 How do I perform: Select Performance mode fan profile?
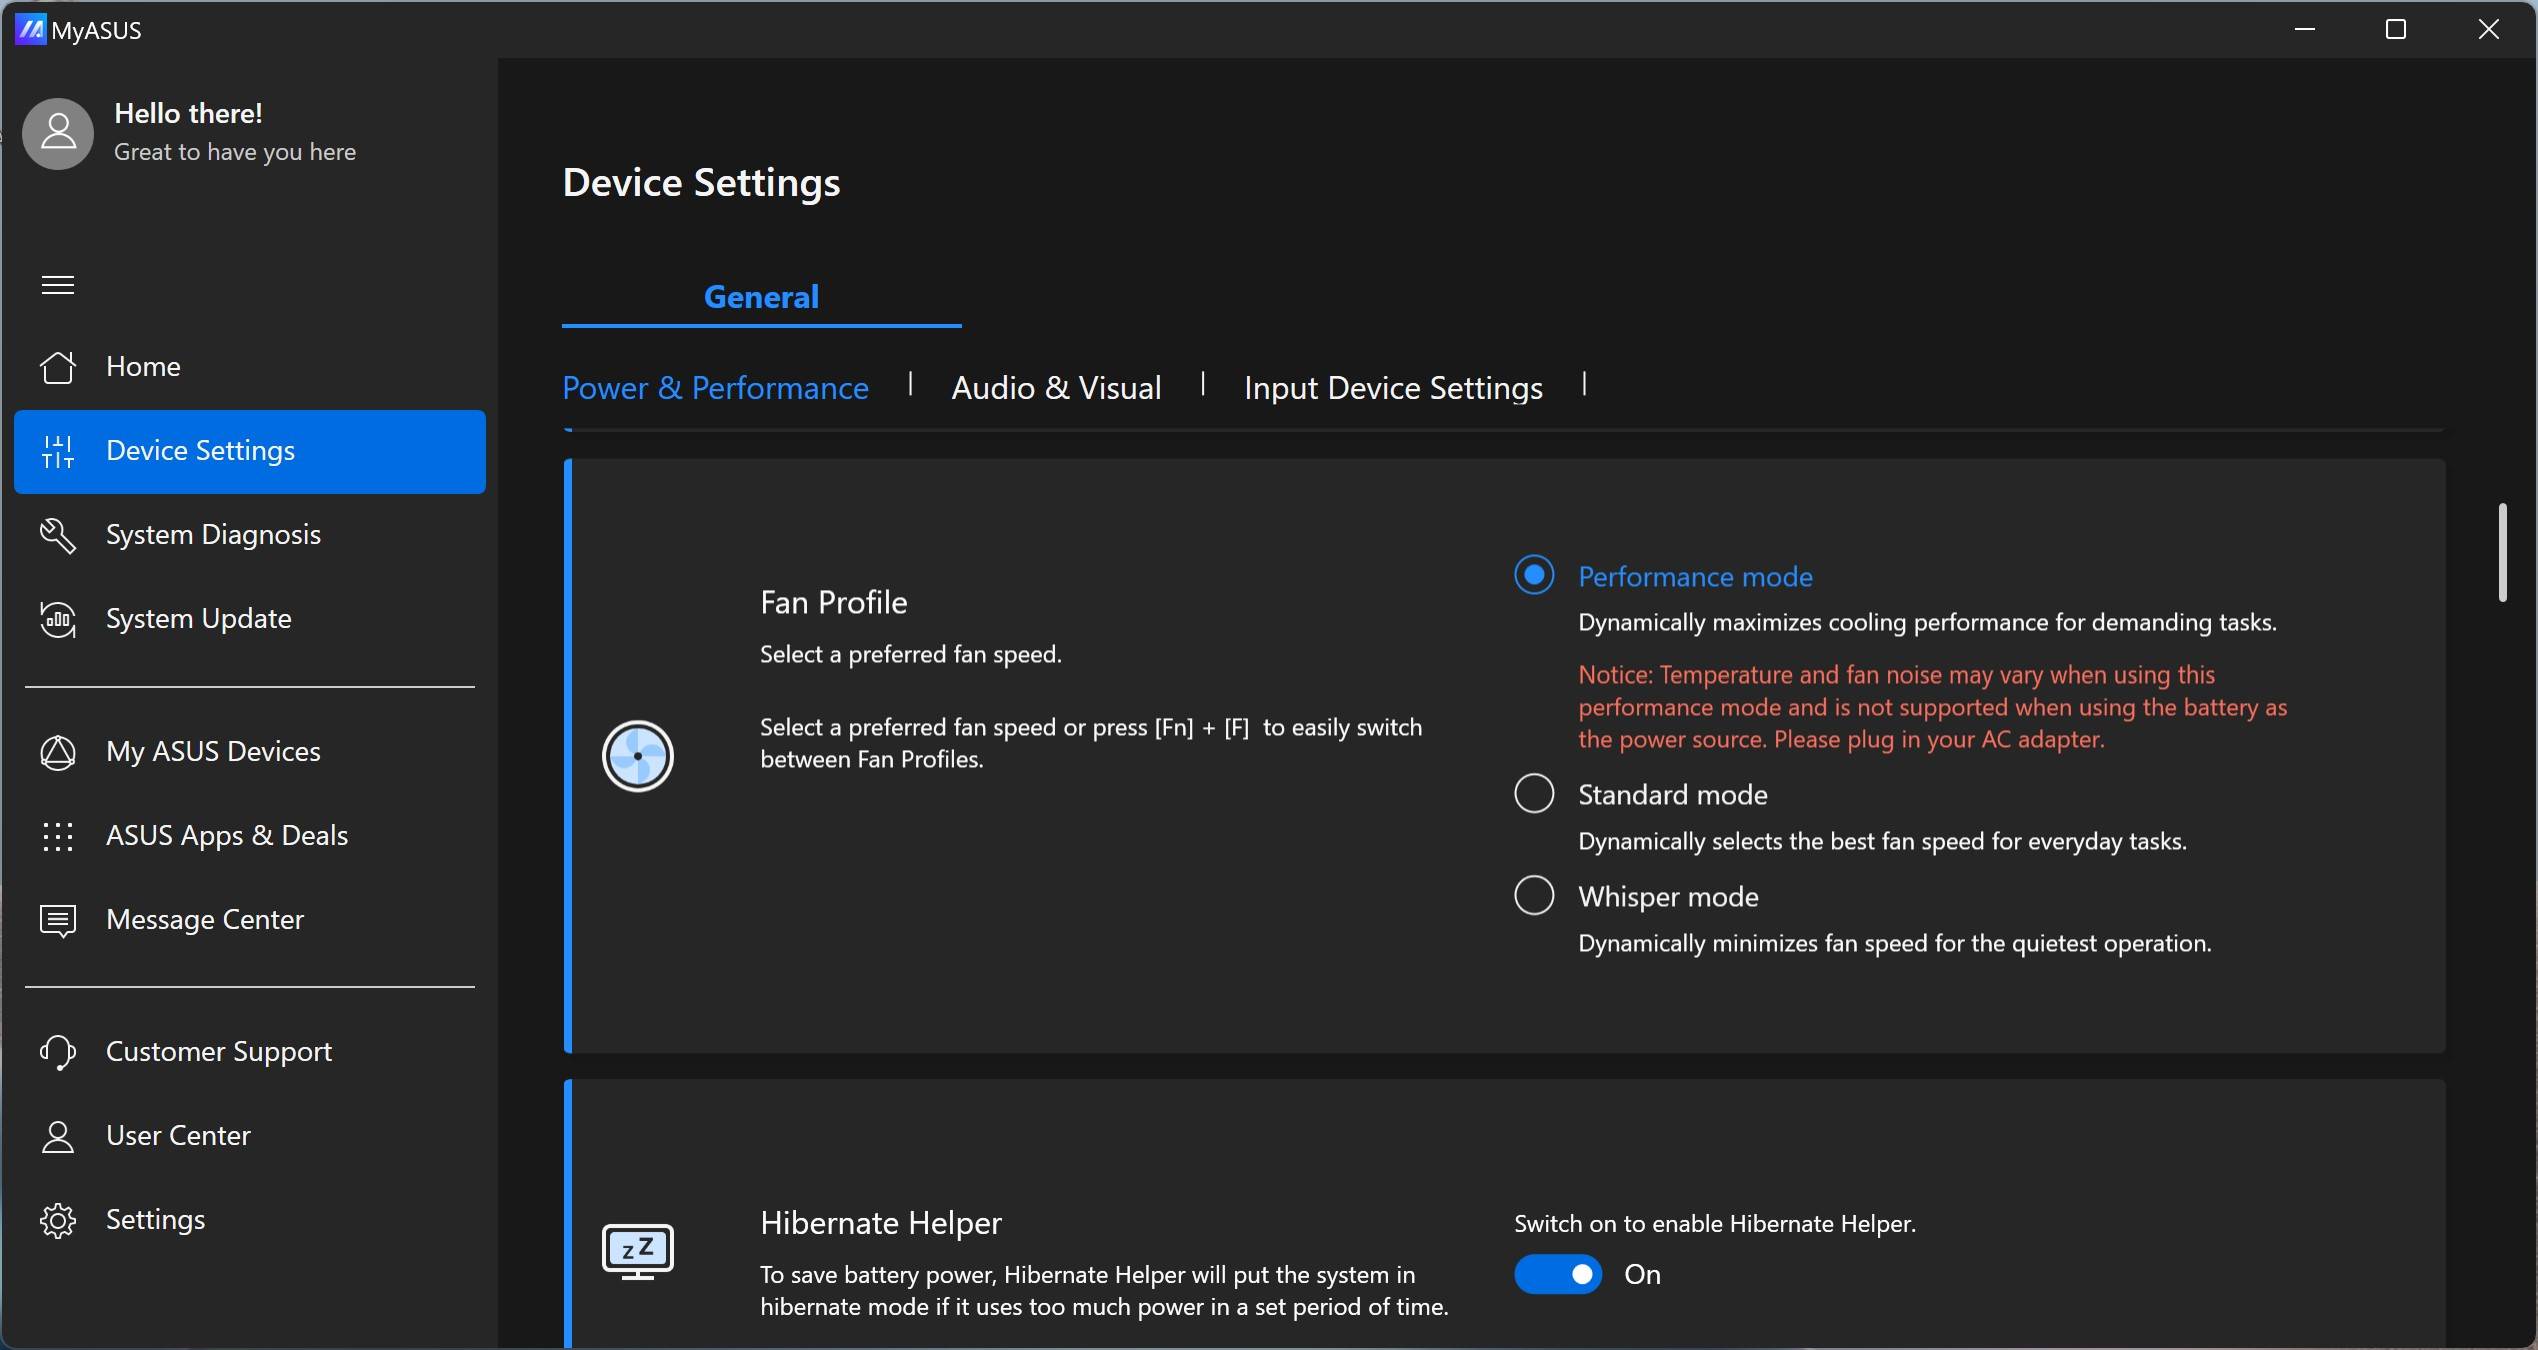pyautogui.click(x=1534, y=575)
